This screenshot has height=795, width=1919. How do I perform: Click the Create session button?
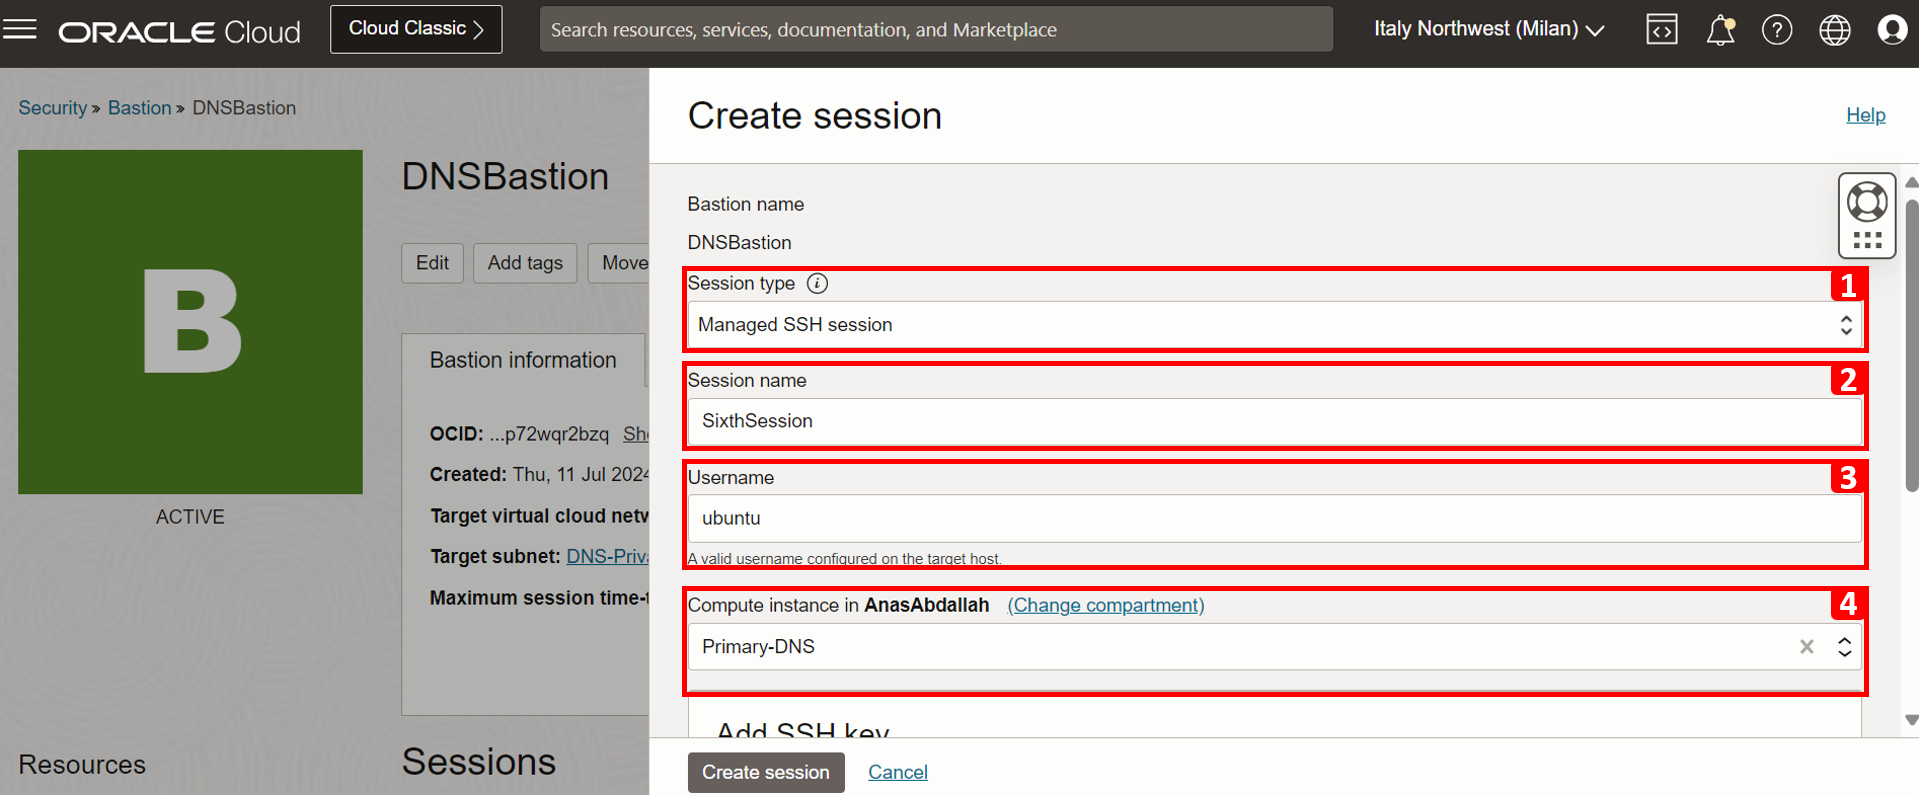(766, 772)
